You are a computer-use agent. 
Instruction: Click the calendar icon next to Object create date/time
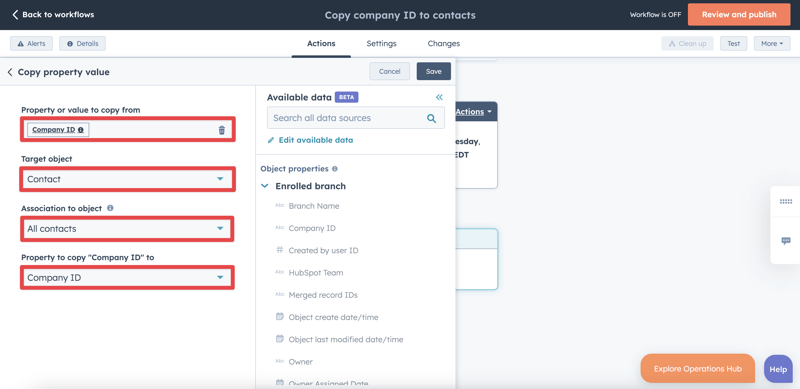280,317
